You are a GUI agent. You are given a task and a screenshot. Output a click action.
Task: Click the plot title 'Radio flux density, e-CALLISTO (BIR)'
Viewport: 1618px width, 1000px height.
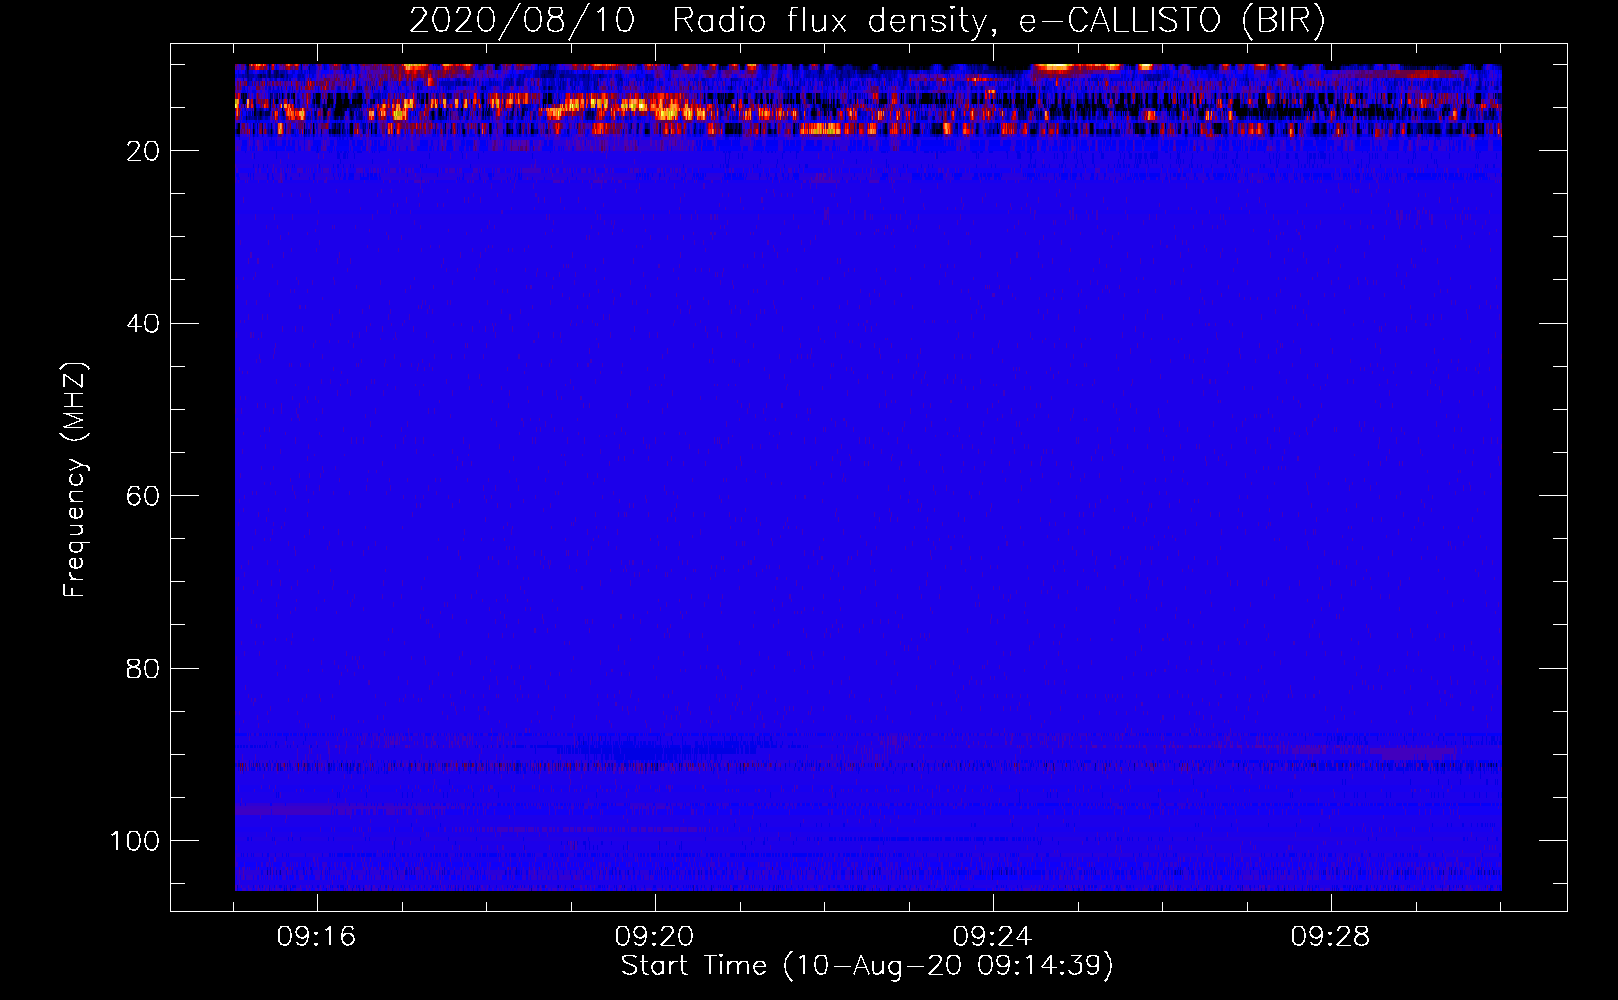pos(998,21)
